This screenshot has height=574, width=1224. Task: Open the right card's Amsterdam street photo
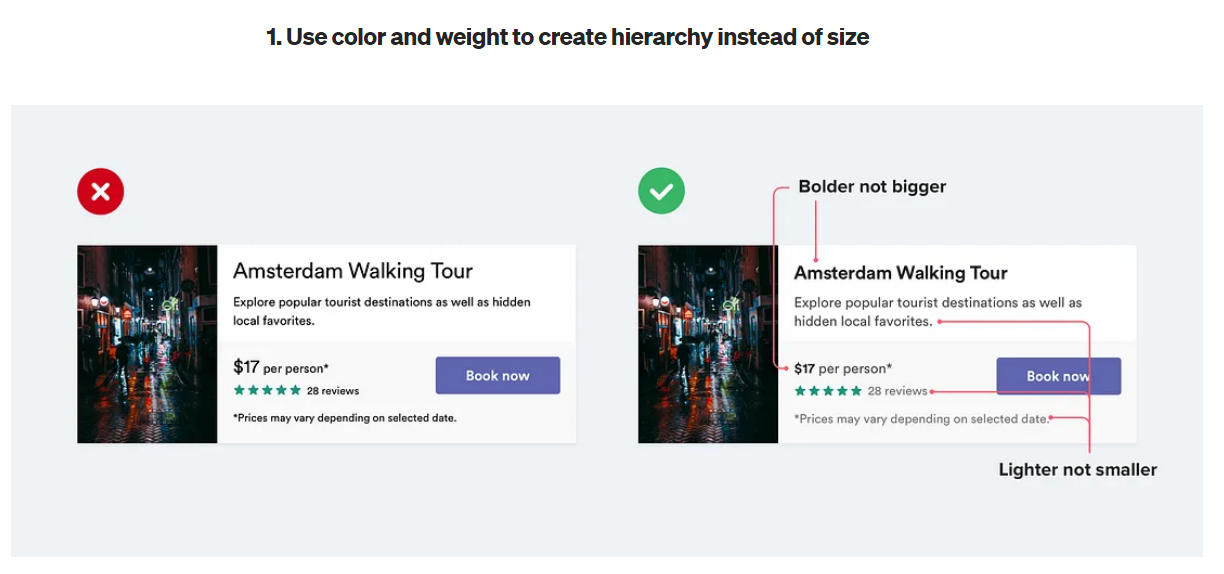coord(708,344)
